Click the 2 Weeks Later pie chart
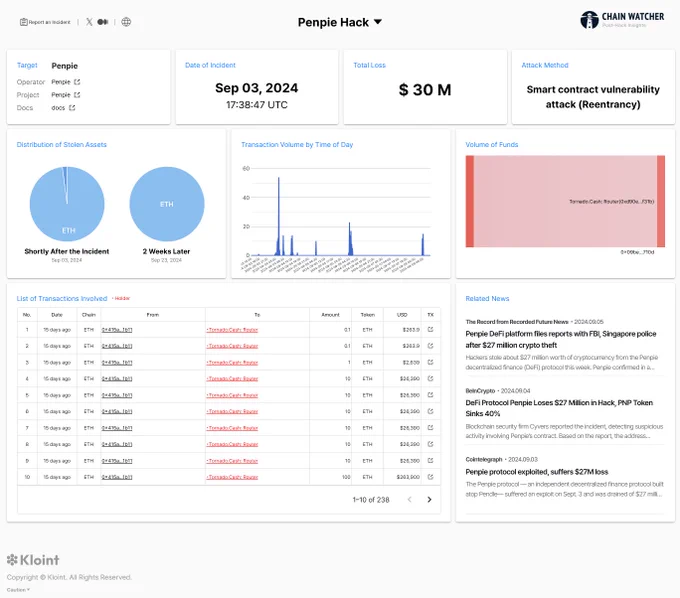This screenshot has height=598, width=680. 167,204
